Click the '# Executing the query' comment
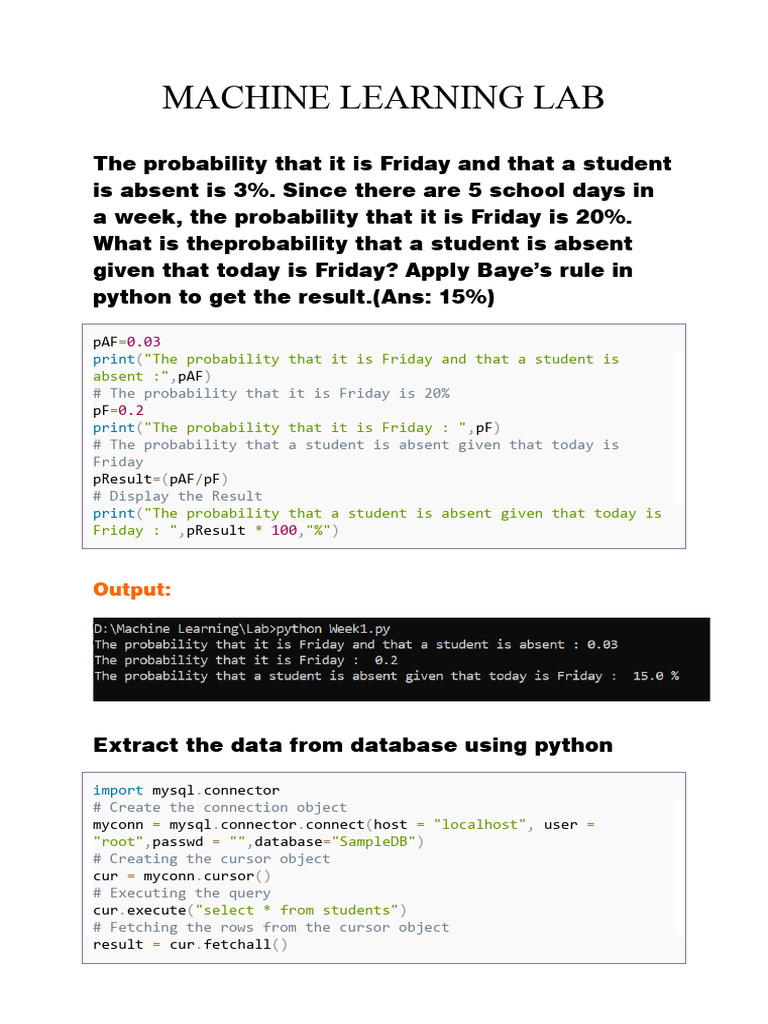Image resolution: width=768 pixels, height=1024 pixels. (x=182, y=893)
